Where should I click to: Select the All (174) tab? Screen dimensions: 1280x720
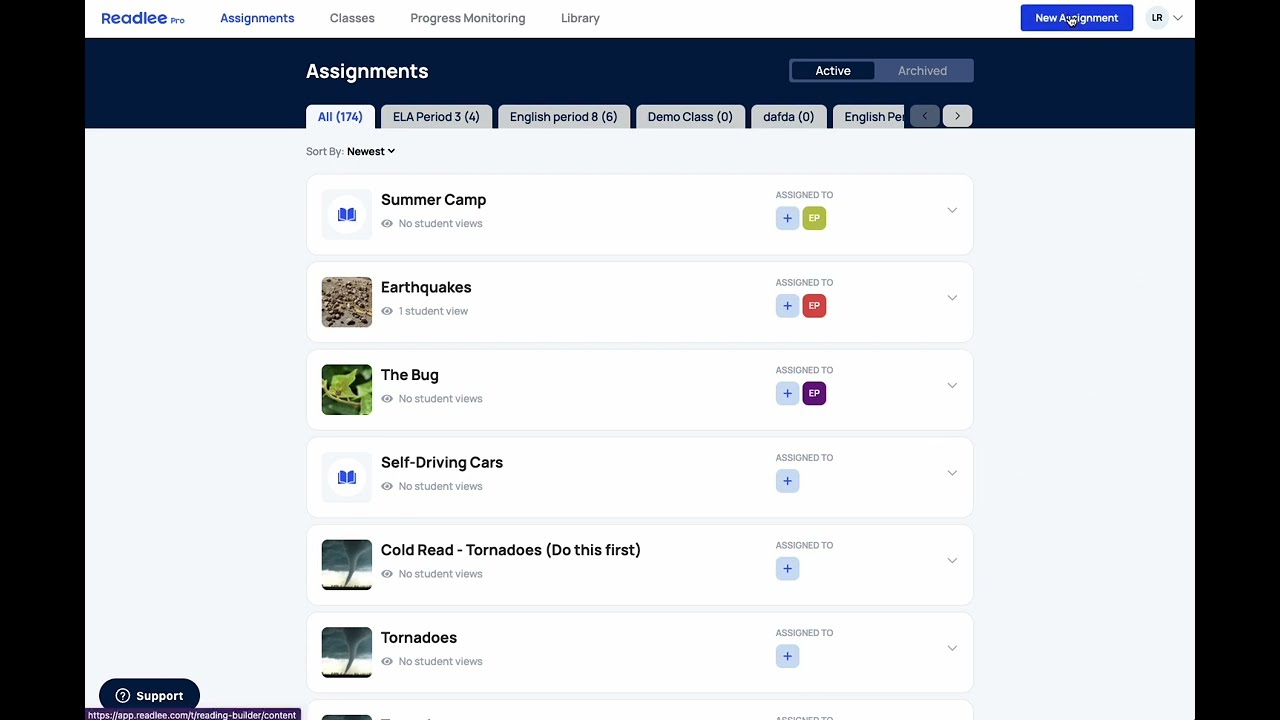(340, 117)
